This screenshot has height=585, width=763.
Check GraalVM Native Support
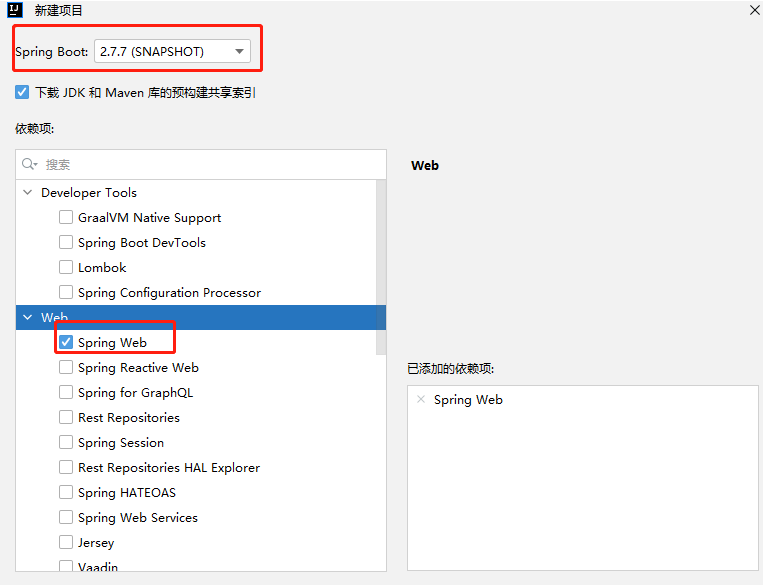point(66,217)
